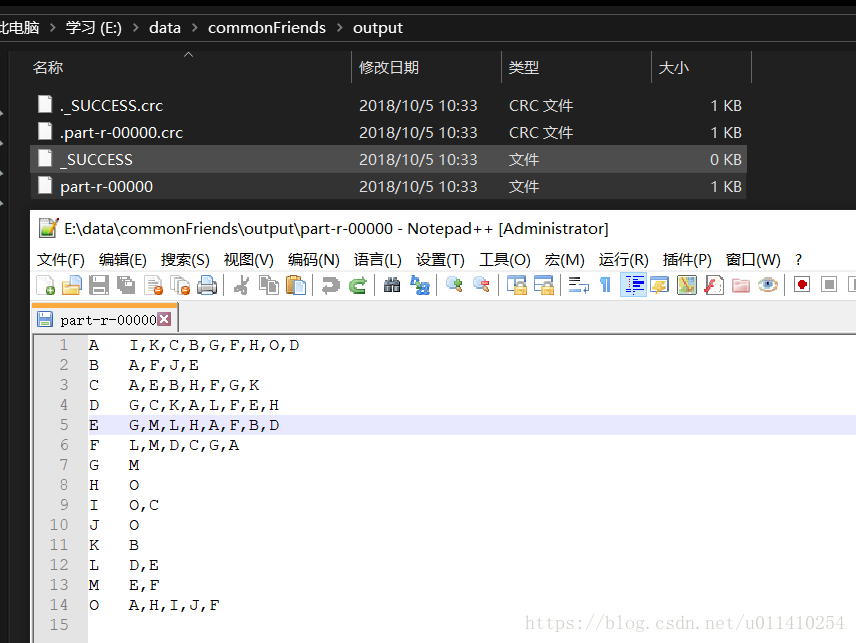The height and width of the screenshot is (643, 856).
Task: Select the part-r-00000 file in Explorer
Action: pyautogui.click(x=388, y=187)
